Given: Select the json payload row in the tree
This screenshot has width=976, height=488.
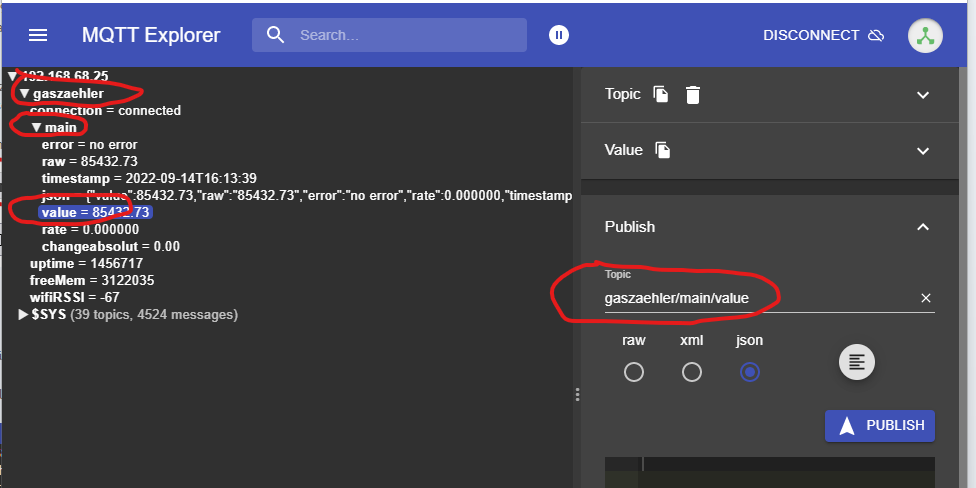Looking at the screenshot, I should [x=306, y=196].
